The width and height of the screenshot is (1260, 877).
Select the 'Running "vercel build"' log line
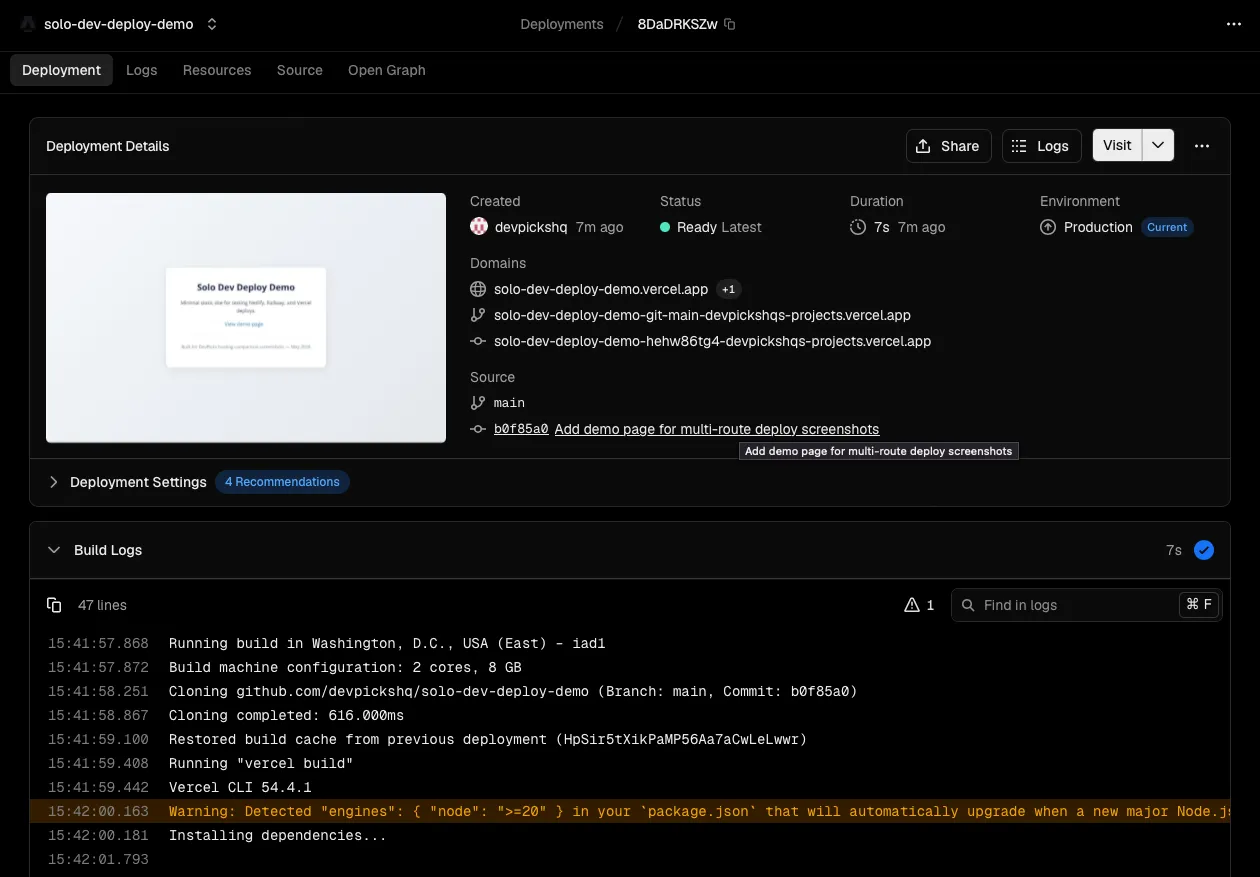coord(630,763)
